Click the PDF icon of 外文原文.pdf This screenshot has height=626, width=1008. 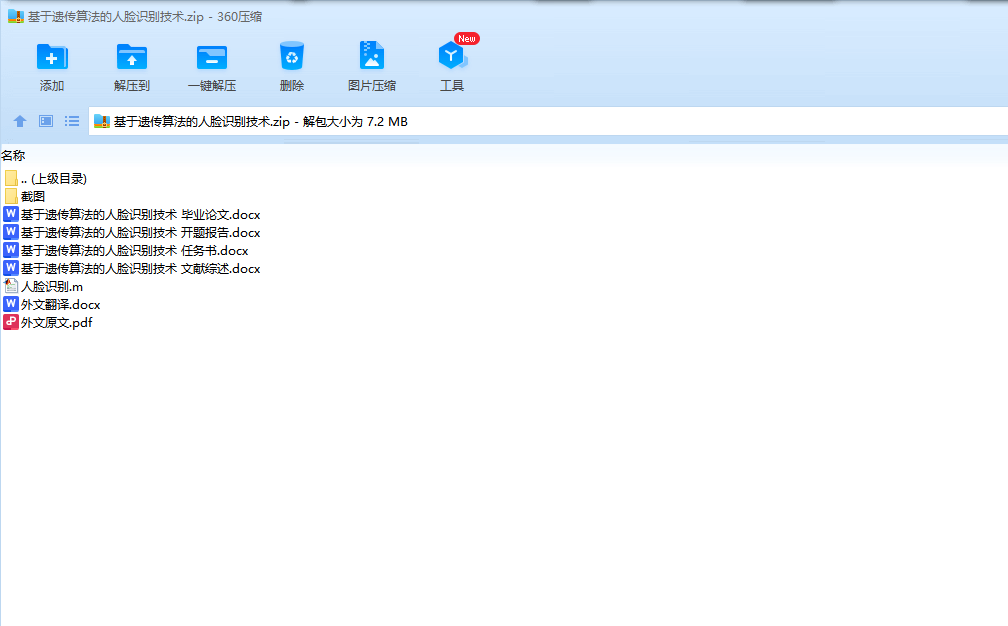pyautogui.click(x=11, y=322)
